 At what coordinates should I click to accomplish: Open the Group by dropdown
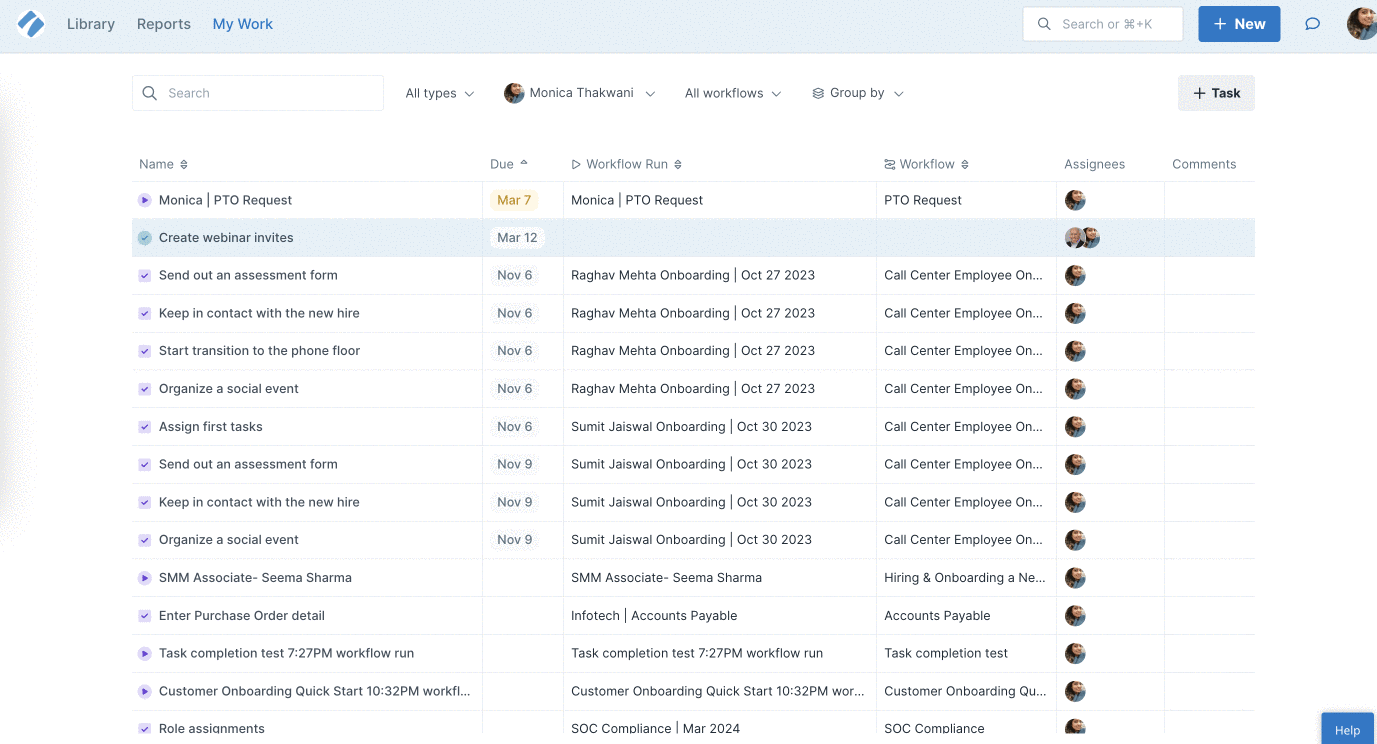pyautogui.click(x=857, y=93)
